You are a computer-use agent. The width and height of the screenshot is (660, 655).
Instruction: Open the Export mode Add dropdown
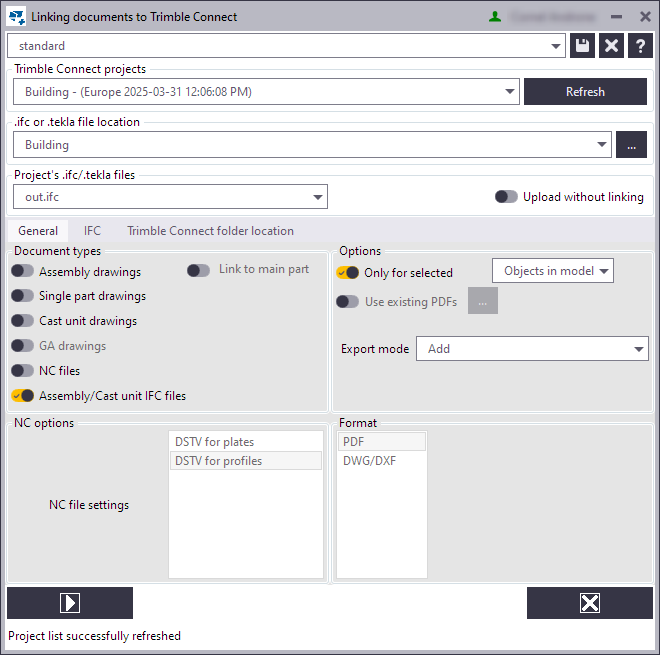[x=532, y=349]
